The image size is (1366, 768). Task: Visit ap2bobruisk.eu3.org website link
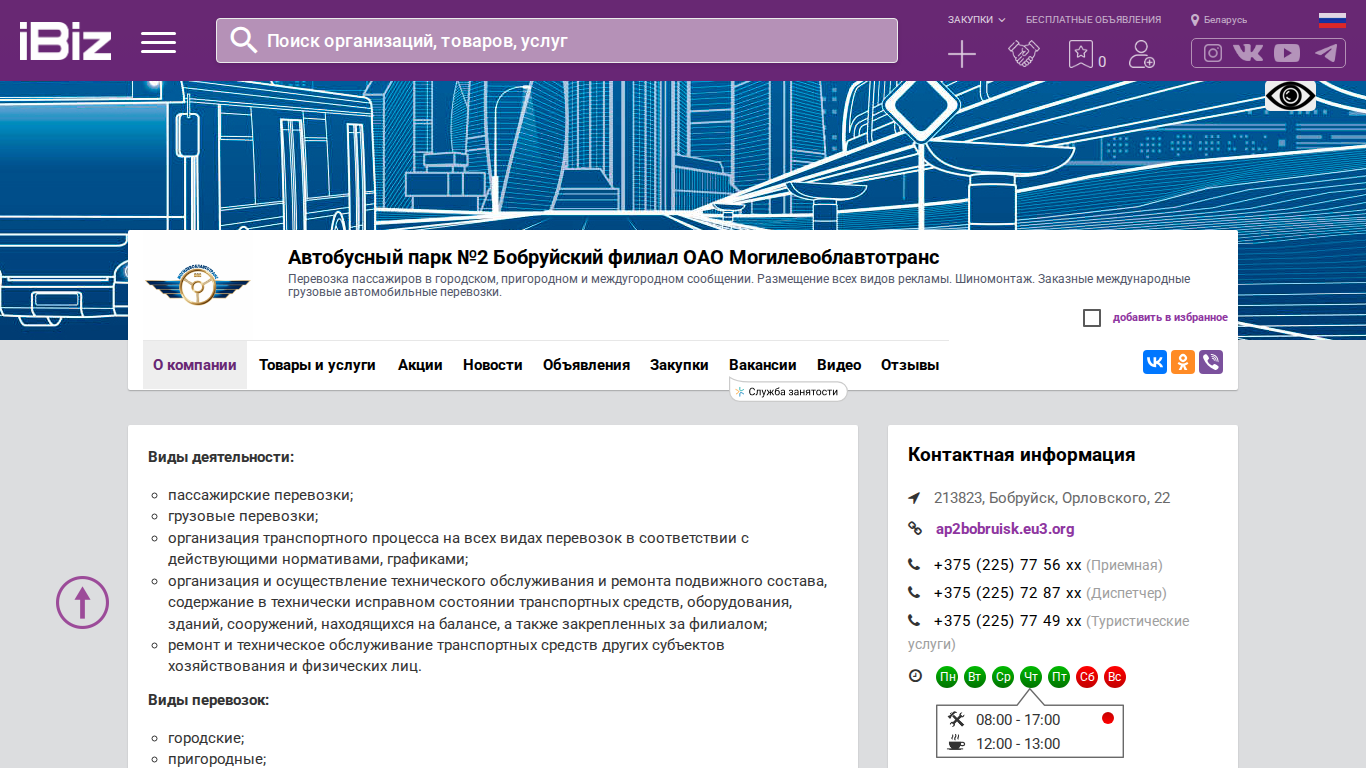coord(1005,529)
